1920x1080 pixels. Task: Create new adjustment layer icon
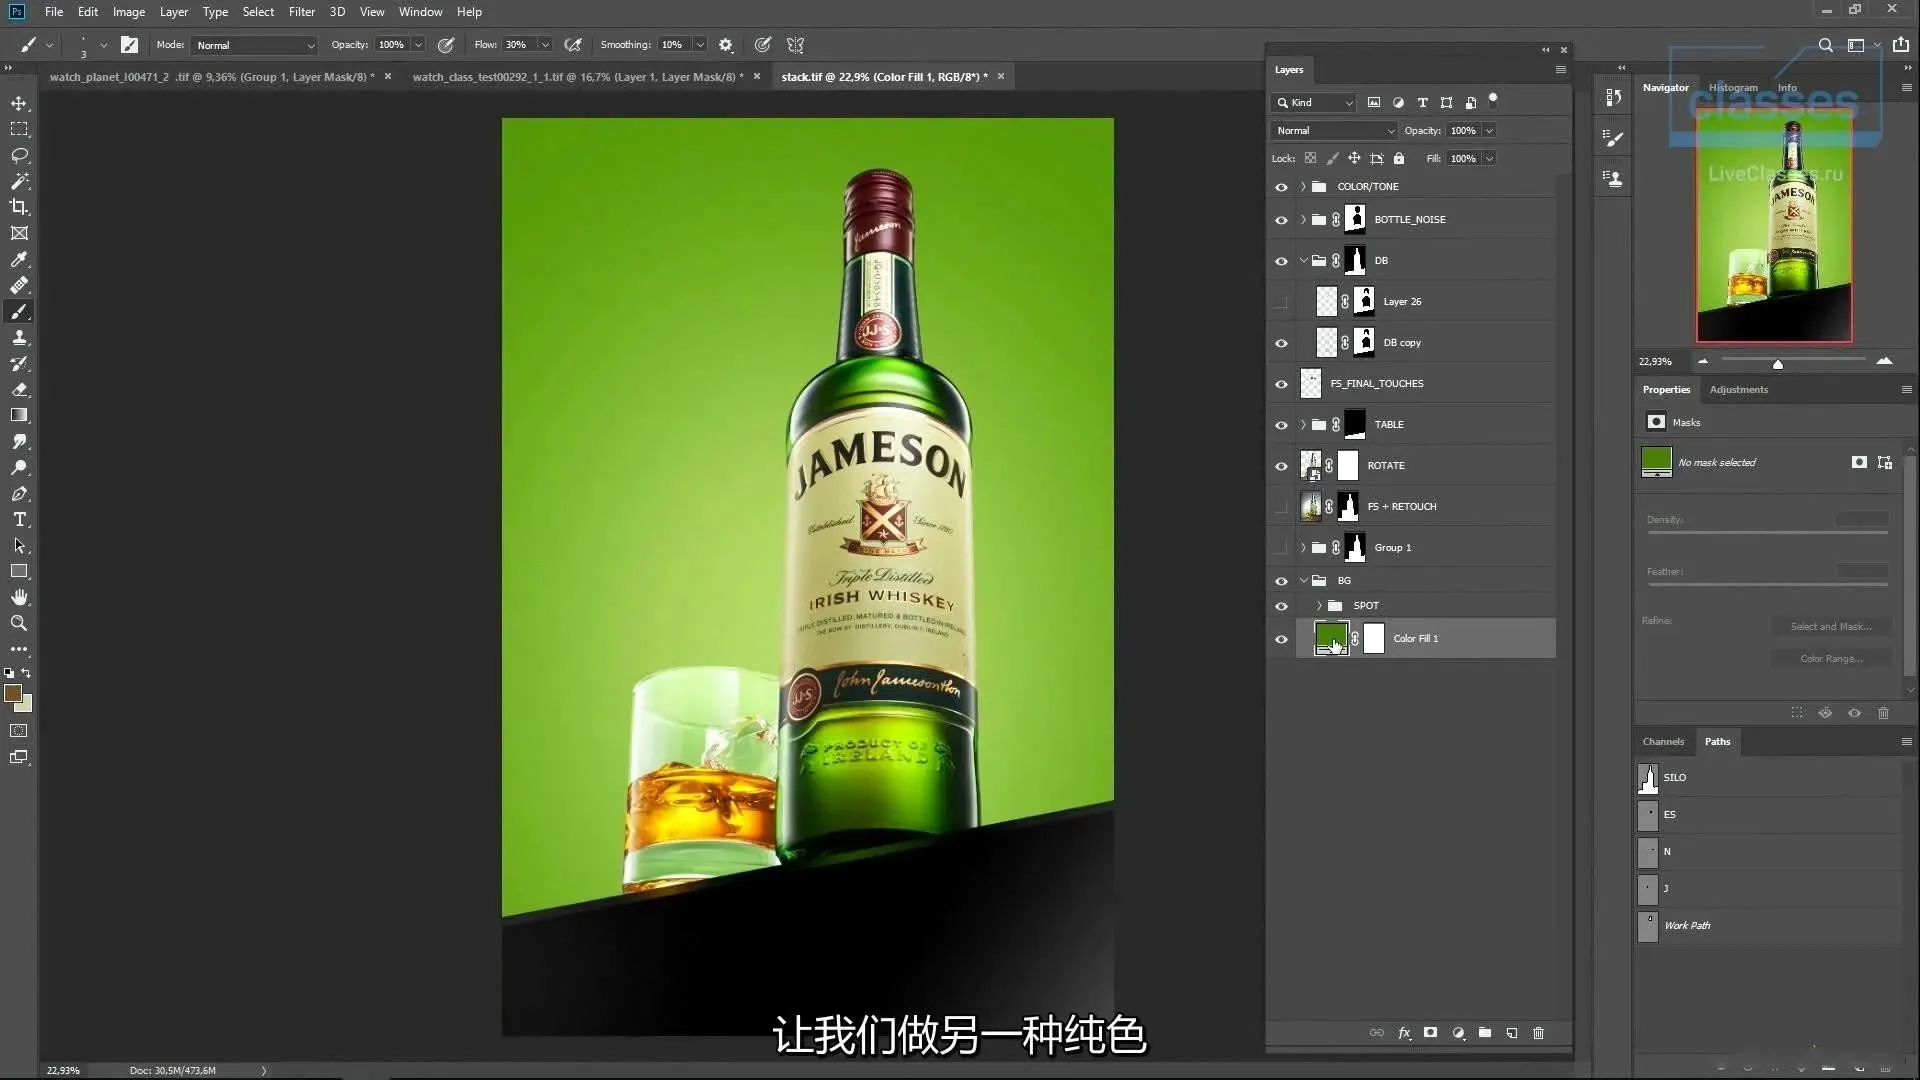(x=1458, y=1033)
